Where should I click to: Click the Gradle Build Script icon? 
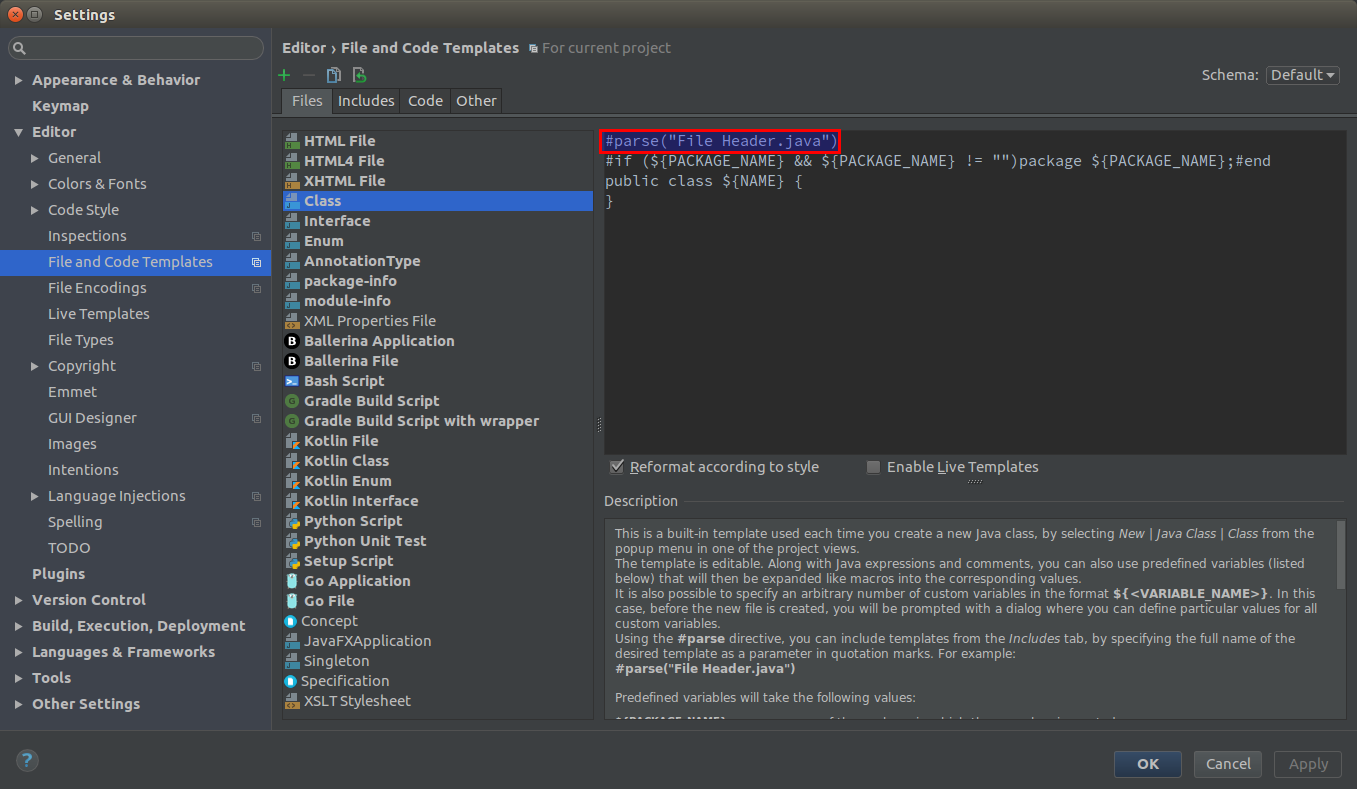click(x=292, y=401)
